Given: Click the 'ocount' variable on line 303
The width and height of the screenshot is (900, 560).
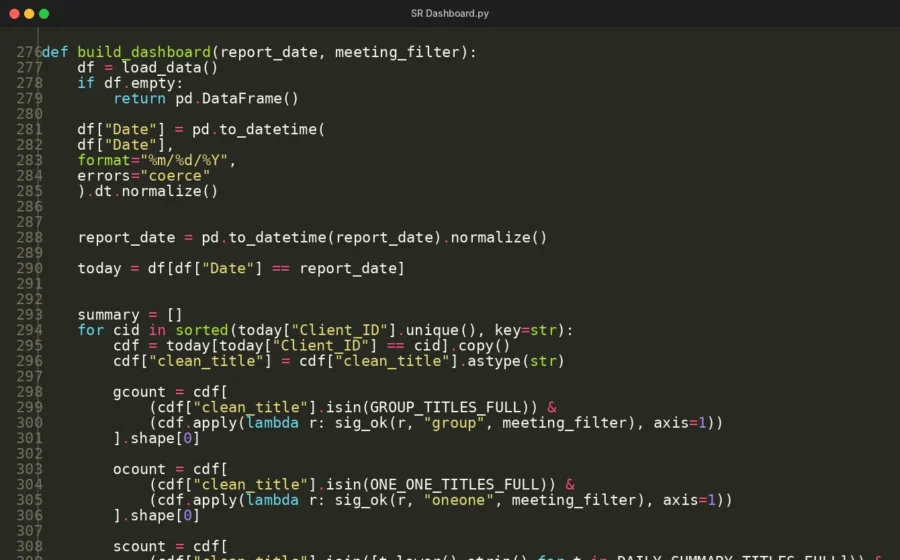Looking at the screenshot, I should point(139,470).
